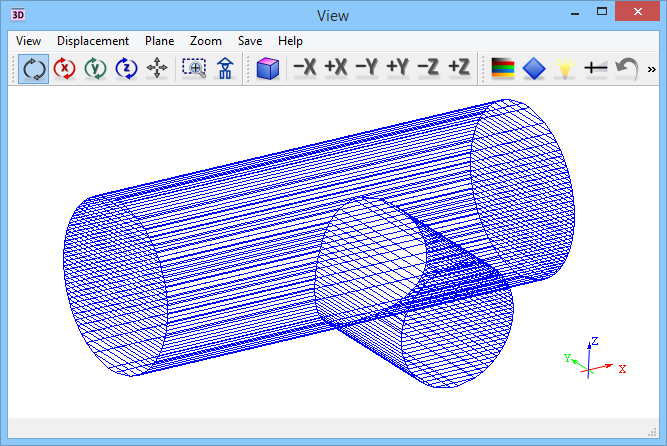Viewport: 667px width, 446px height.
Task: Choose the zoom window magnifier tool
Action: point(194,68)
